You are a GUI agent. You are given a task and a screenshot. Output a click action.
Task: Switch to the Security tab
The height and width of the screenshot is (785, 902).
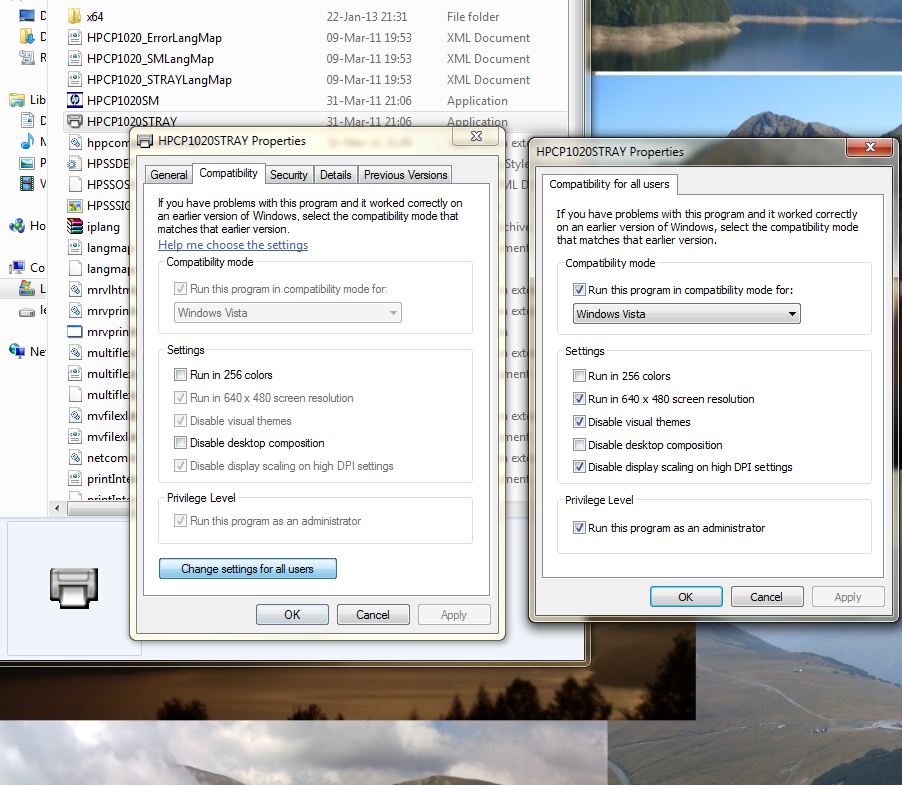coord(289,175)
